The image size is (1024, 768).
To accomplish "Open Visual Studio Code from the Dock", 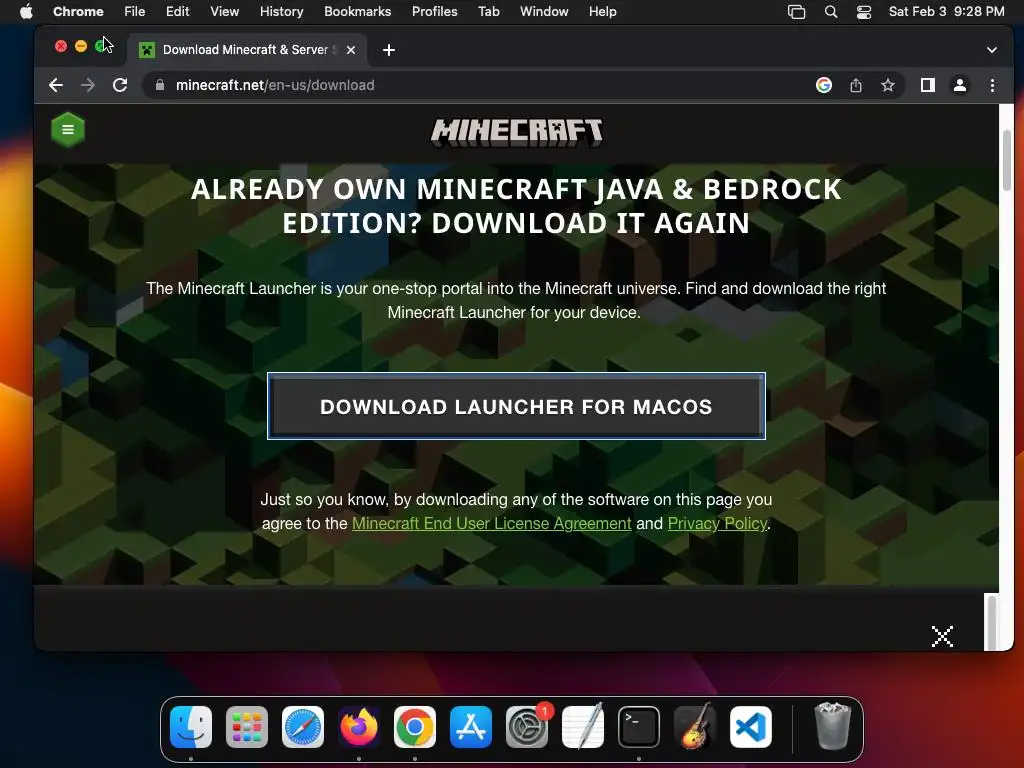I will 751,727.
